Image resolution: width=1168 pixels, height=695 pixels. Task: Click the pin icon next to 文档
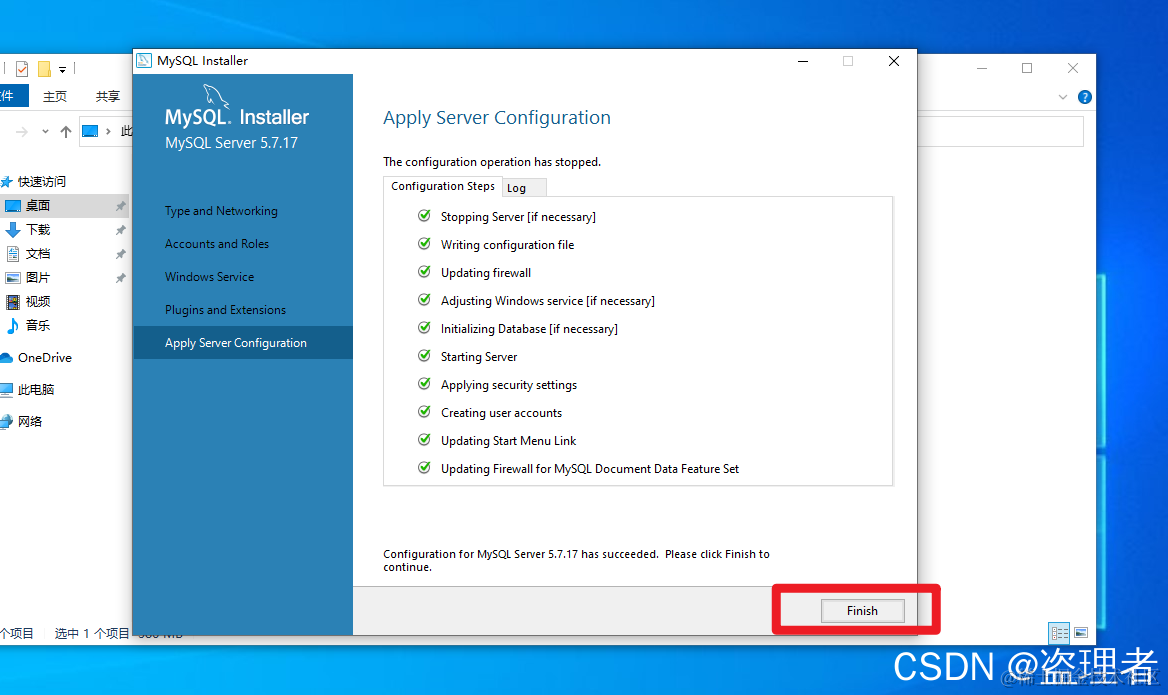click(120, 254)
